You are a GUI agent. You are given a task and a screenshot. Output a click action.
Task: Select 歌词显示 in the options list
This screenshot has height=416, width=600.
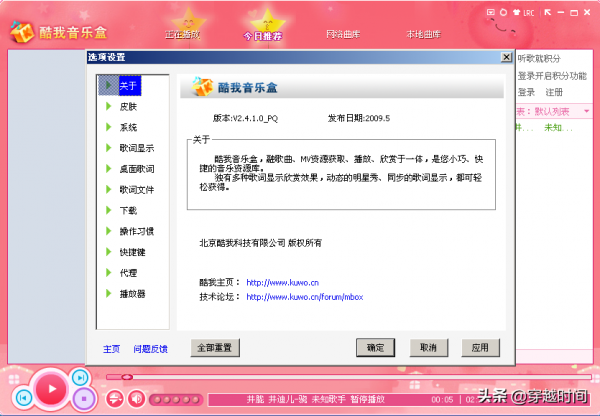137,148
